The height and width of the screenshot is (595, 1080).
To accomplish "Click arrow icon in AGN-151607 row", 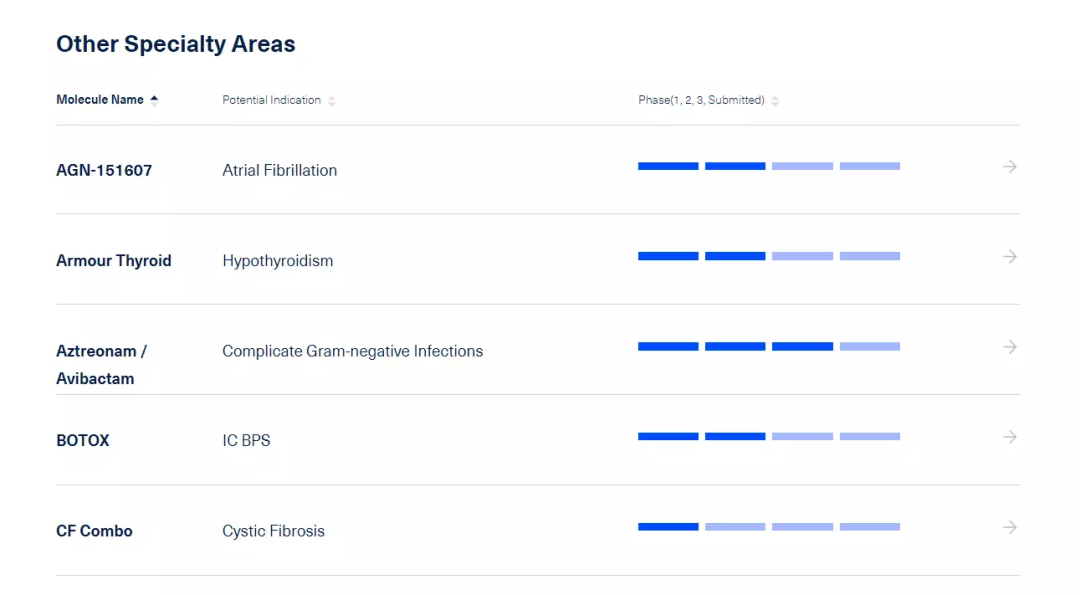I will click(1009, 167).
